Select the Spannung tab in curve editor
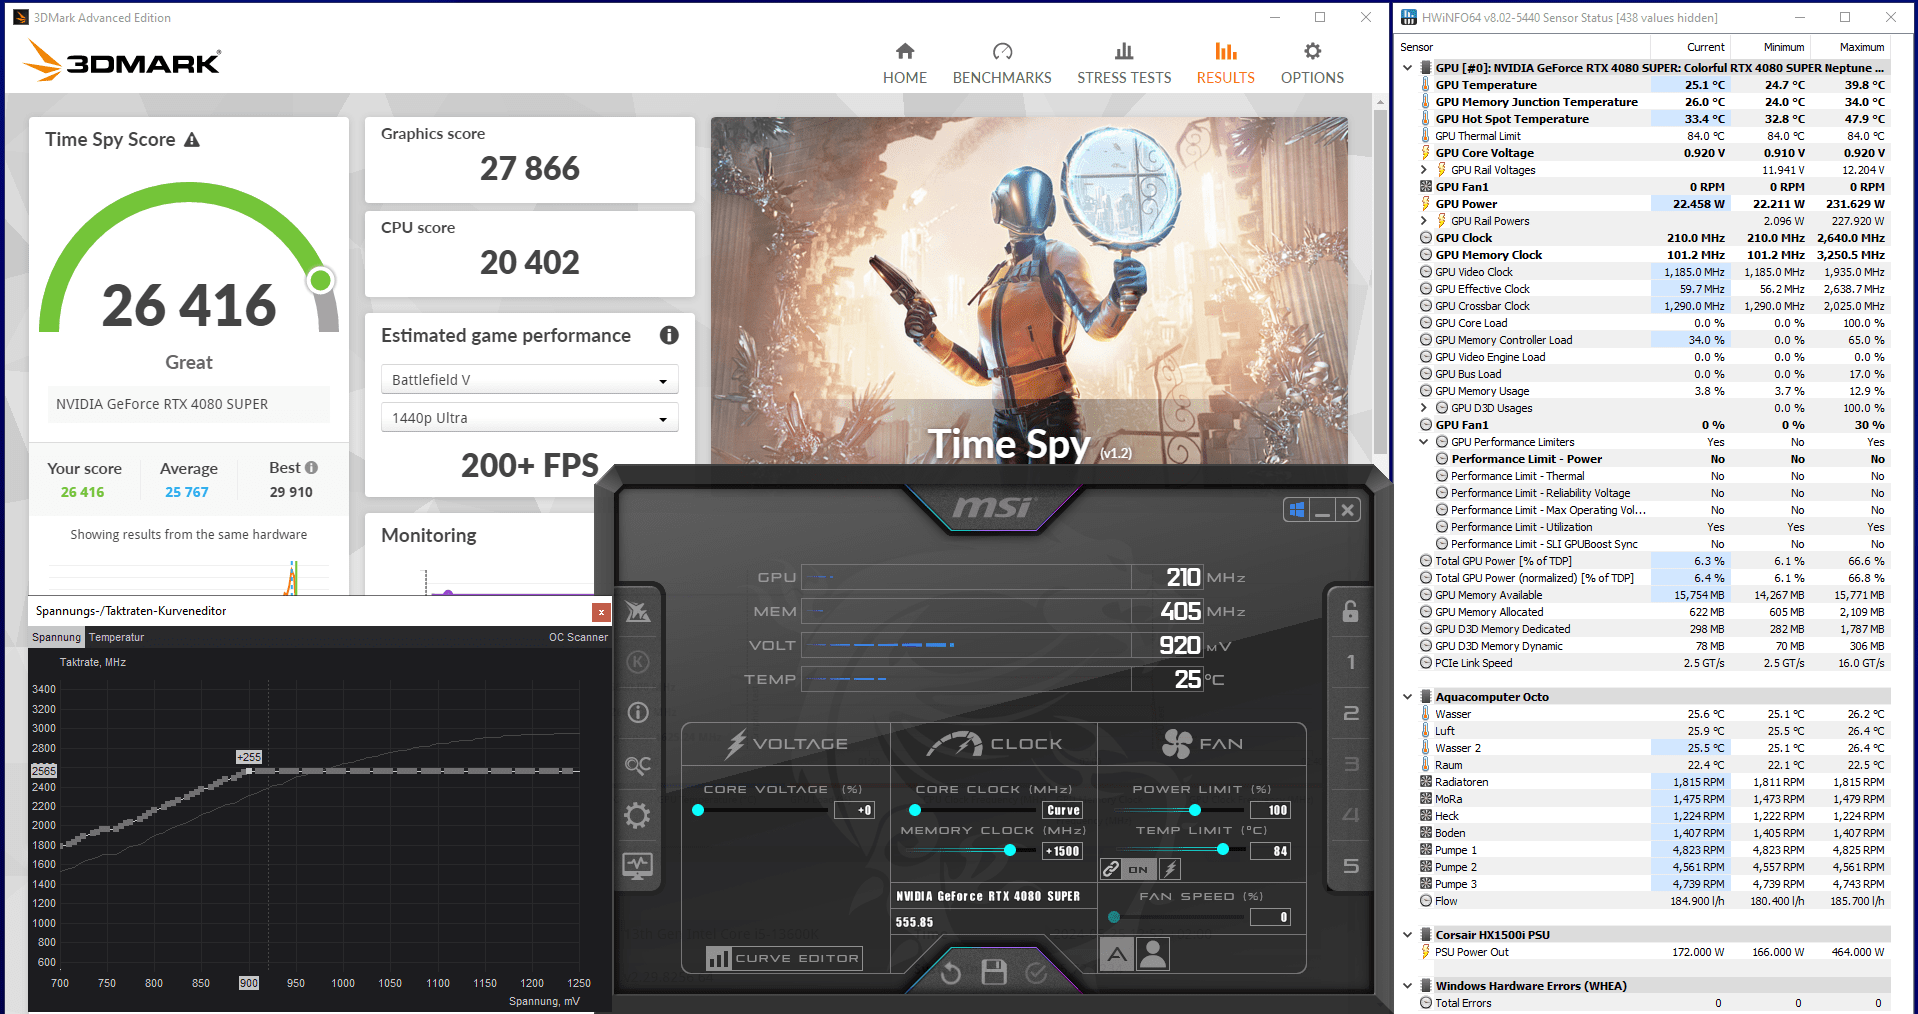Image resolution: width=1918 pixels, height=1014 pixels. pyautogui.click(x=56, y=637)
